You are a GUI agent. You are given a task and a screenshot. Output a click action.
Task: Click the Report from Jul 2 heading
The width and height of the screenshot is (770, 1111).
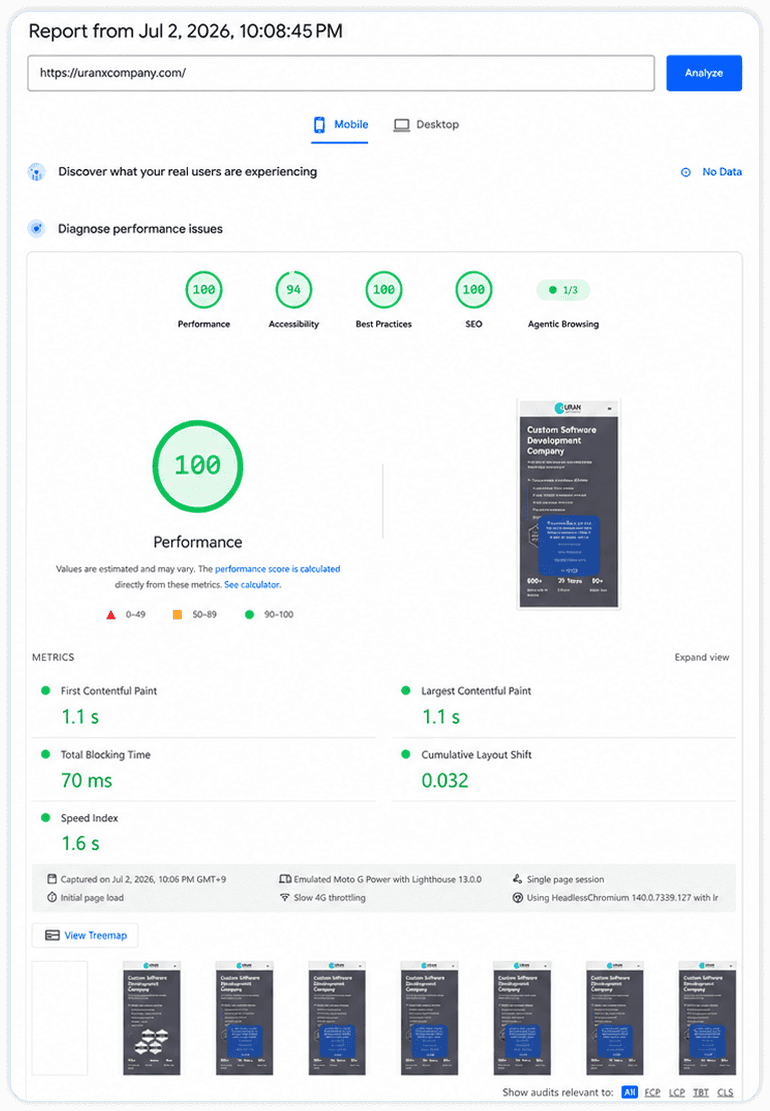186,31
